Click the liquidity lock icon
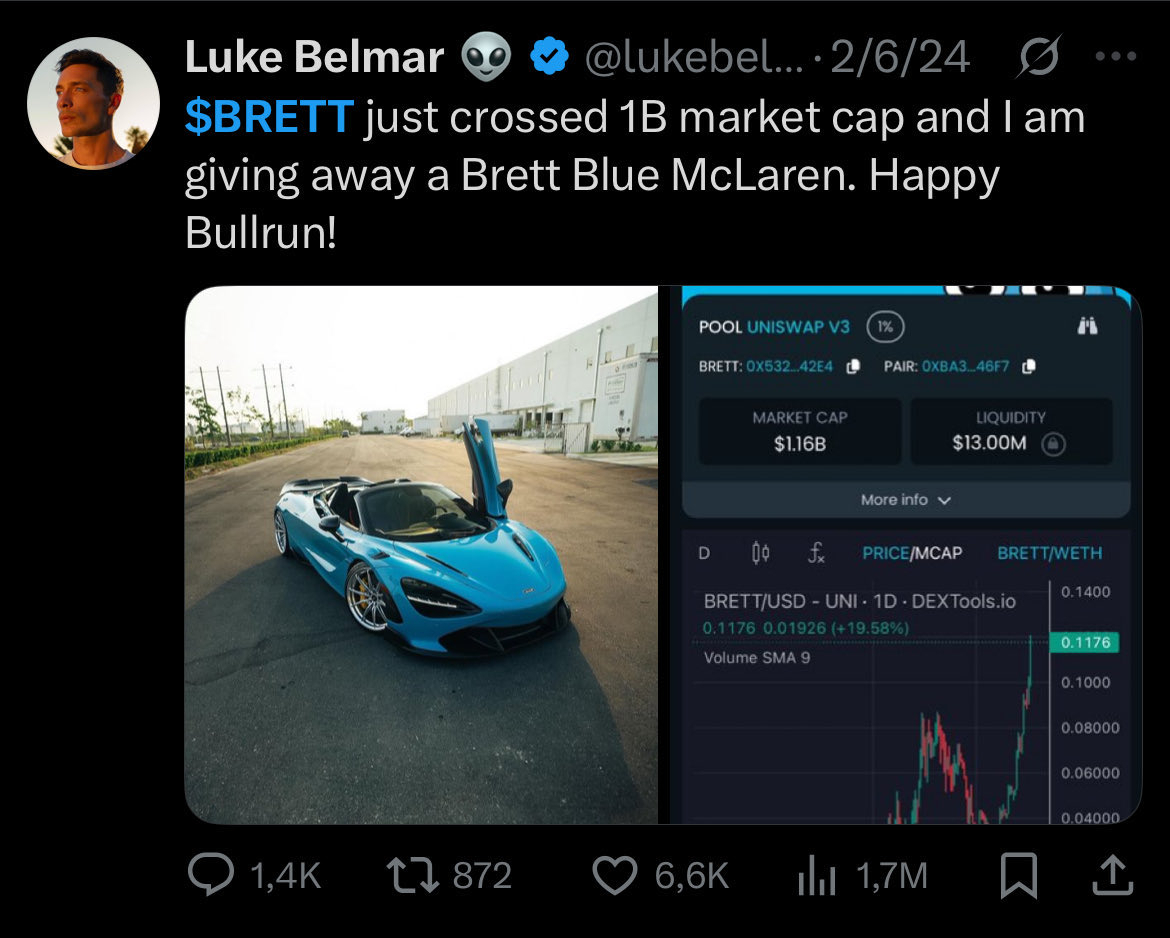This screenshot has height=938, width=1170. (1052, 443)
